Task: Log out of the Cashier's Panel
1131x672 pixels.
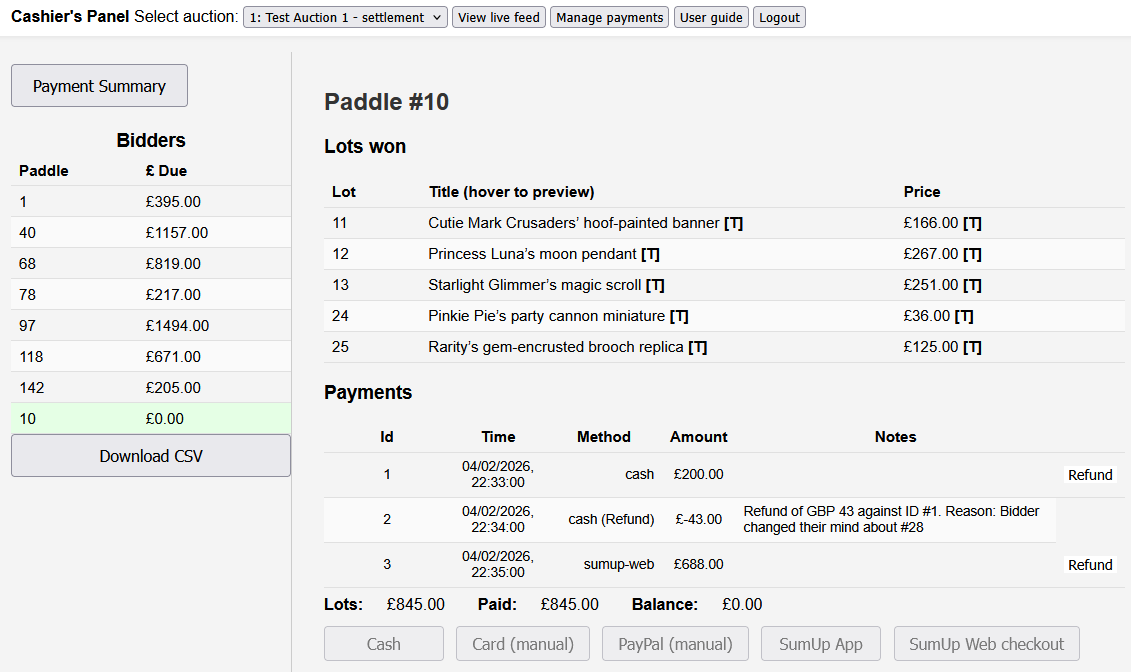Action: point(779,18)
